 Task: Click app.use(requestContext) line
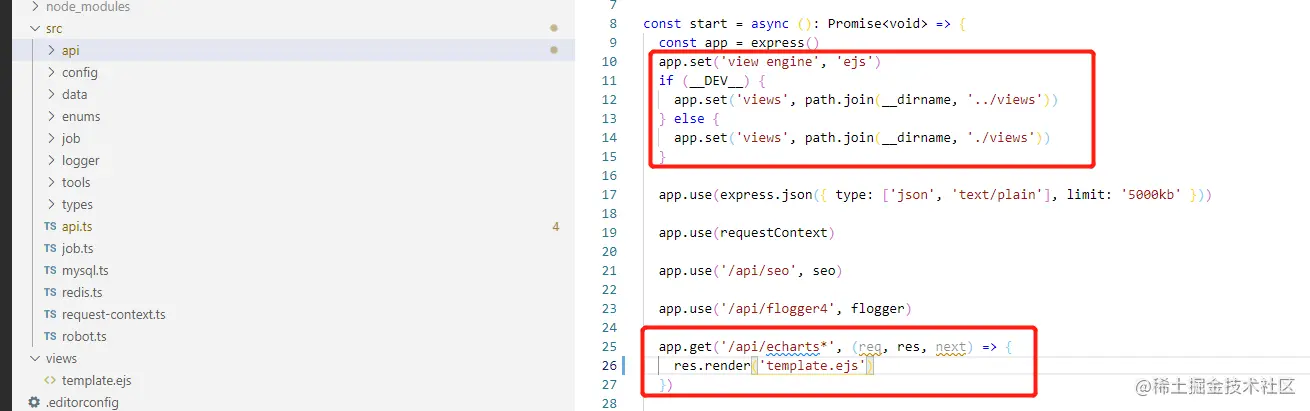pyautogui.click(x=747, y=233)
